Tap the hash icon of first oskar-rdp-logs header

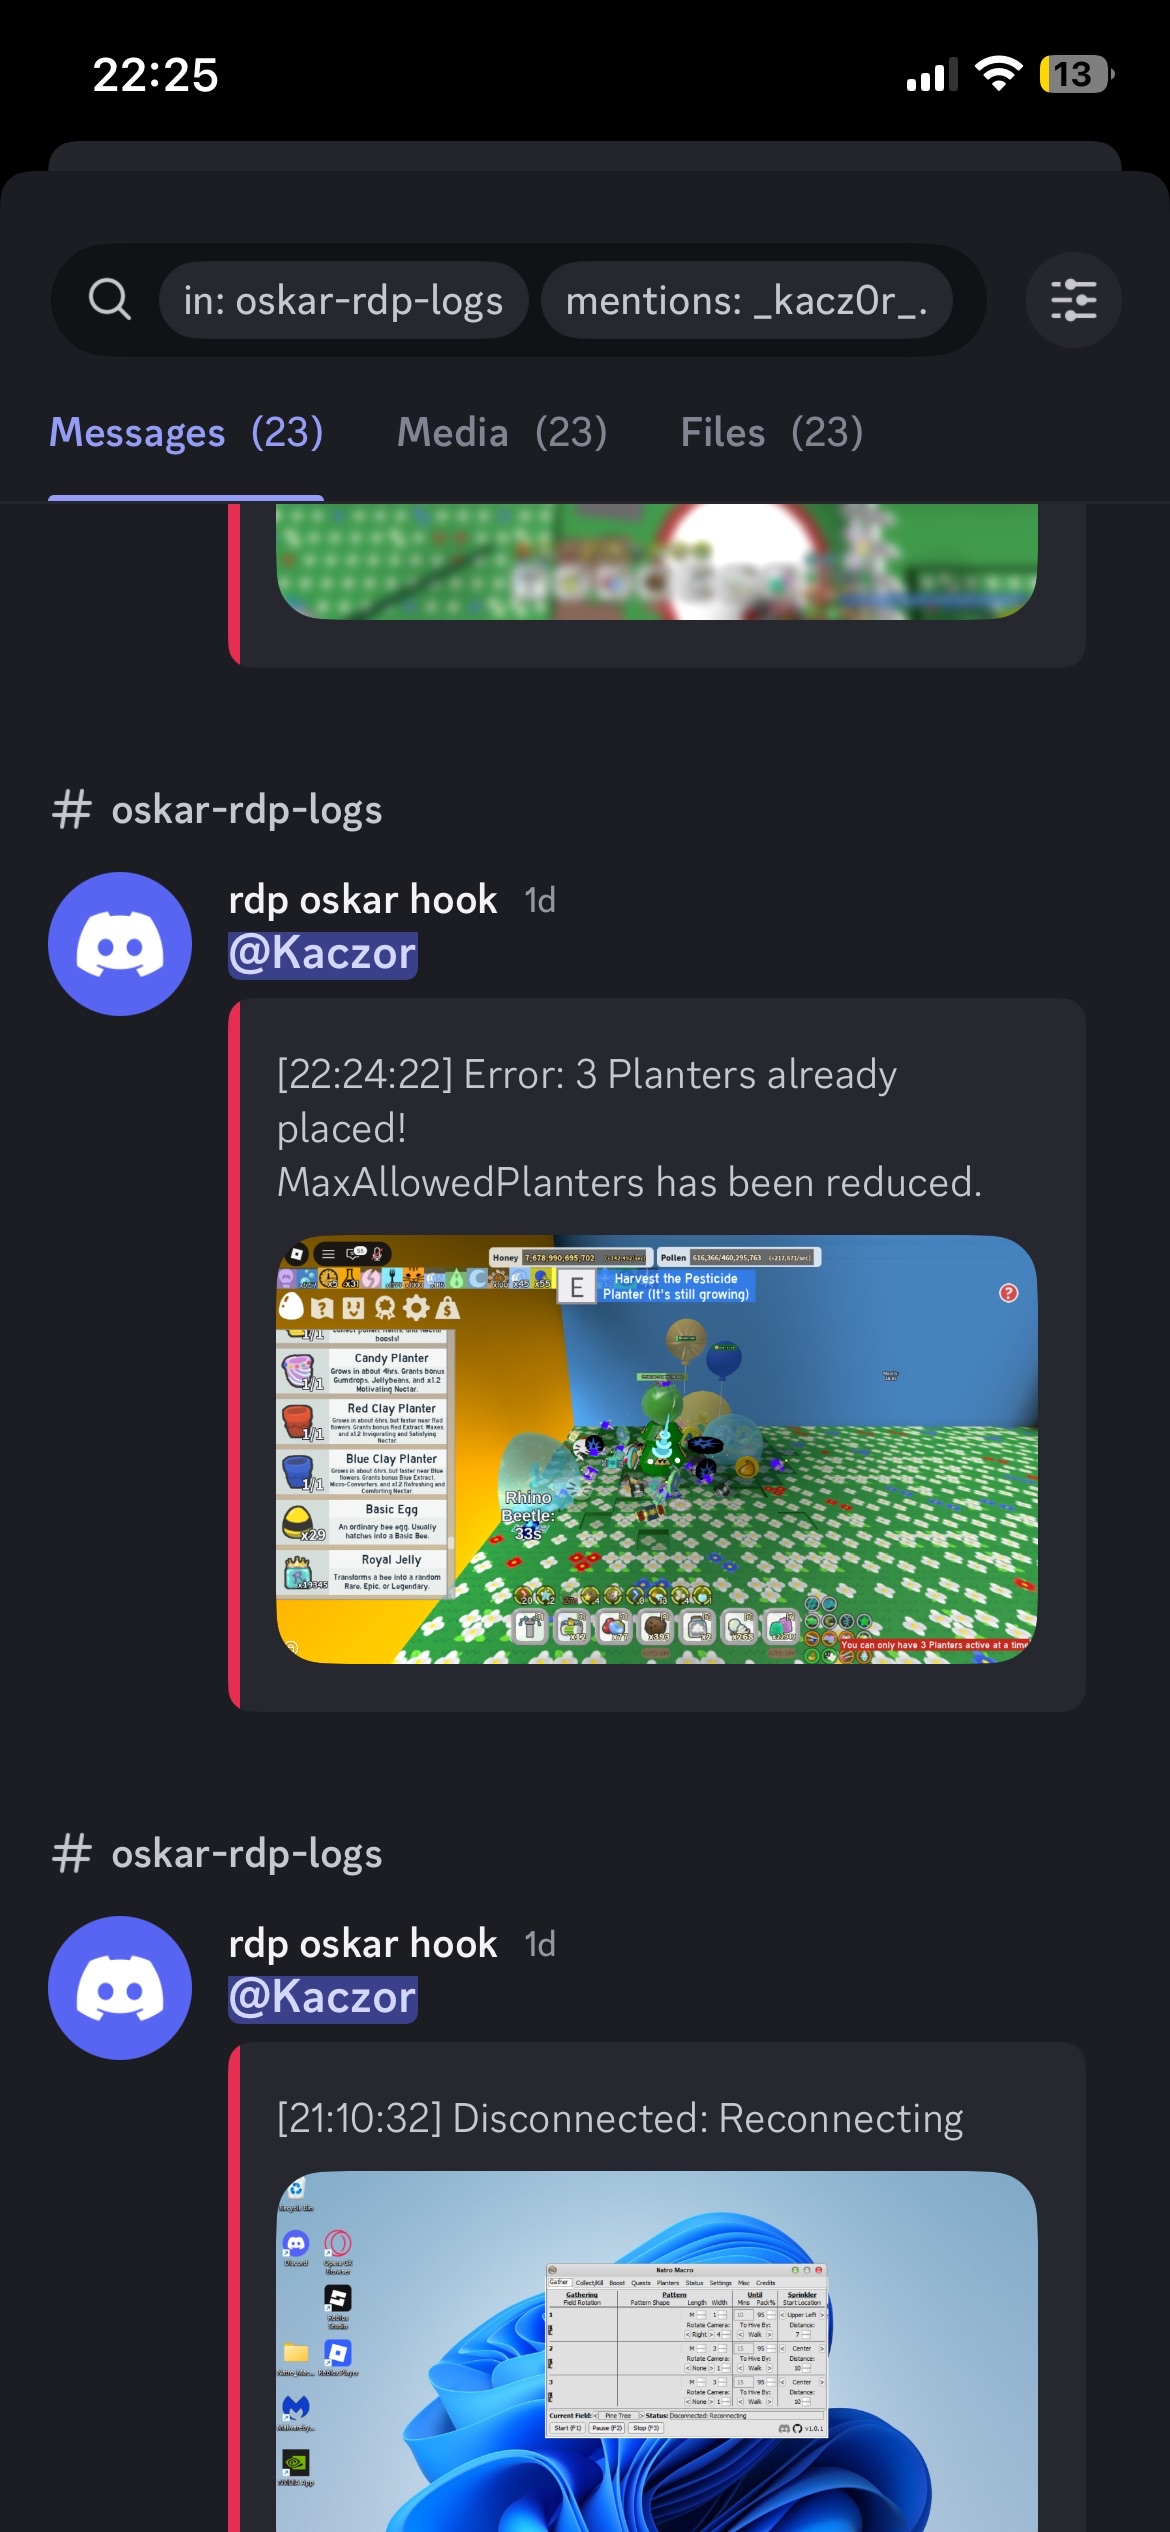click(x=72, y=810)
